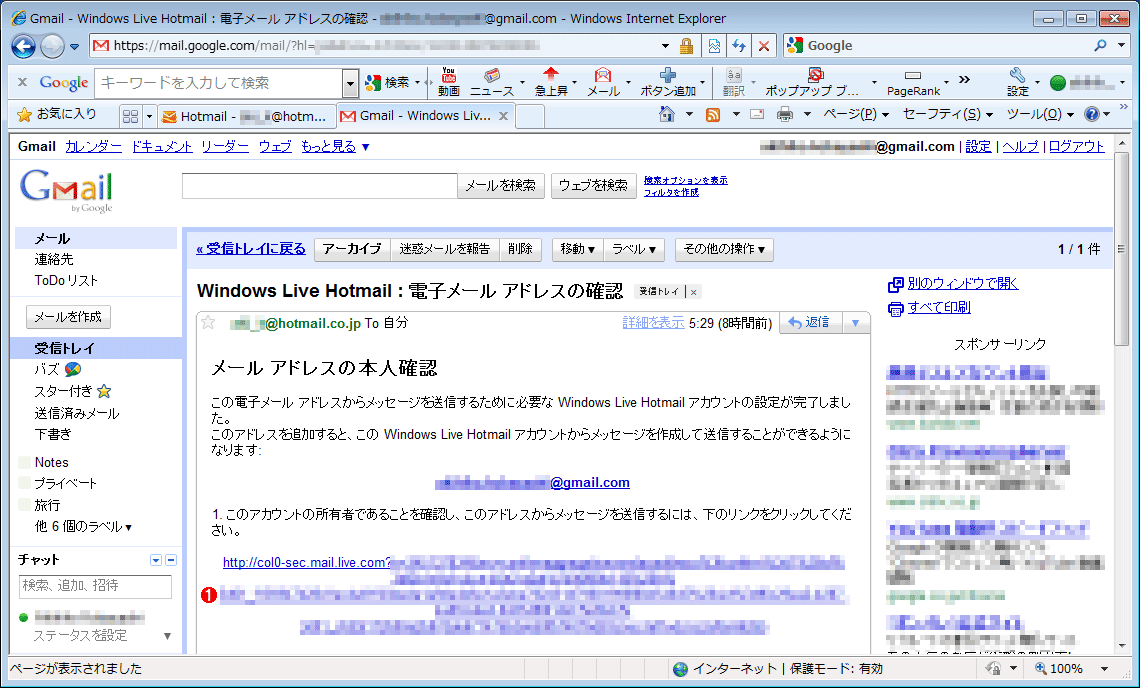Click the PageRank toolbar indicator
This screenshot has width=1140, height=688.
(x=913, y=82)
